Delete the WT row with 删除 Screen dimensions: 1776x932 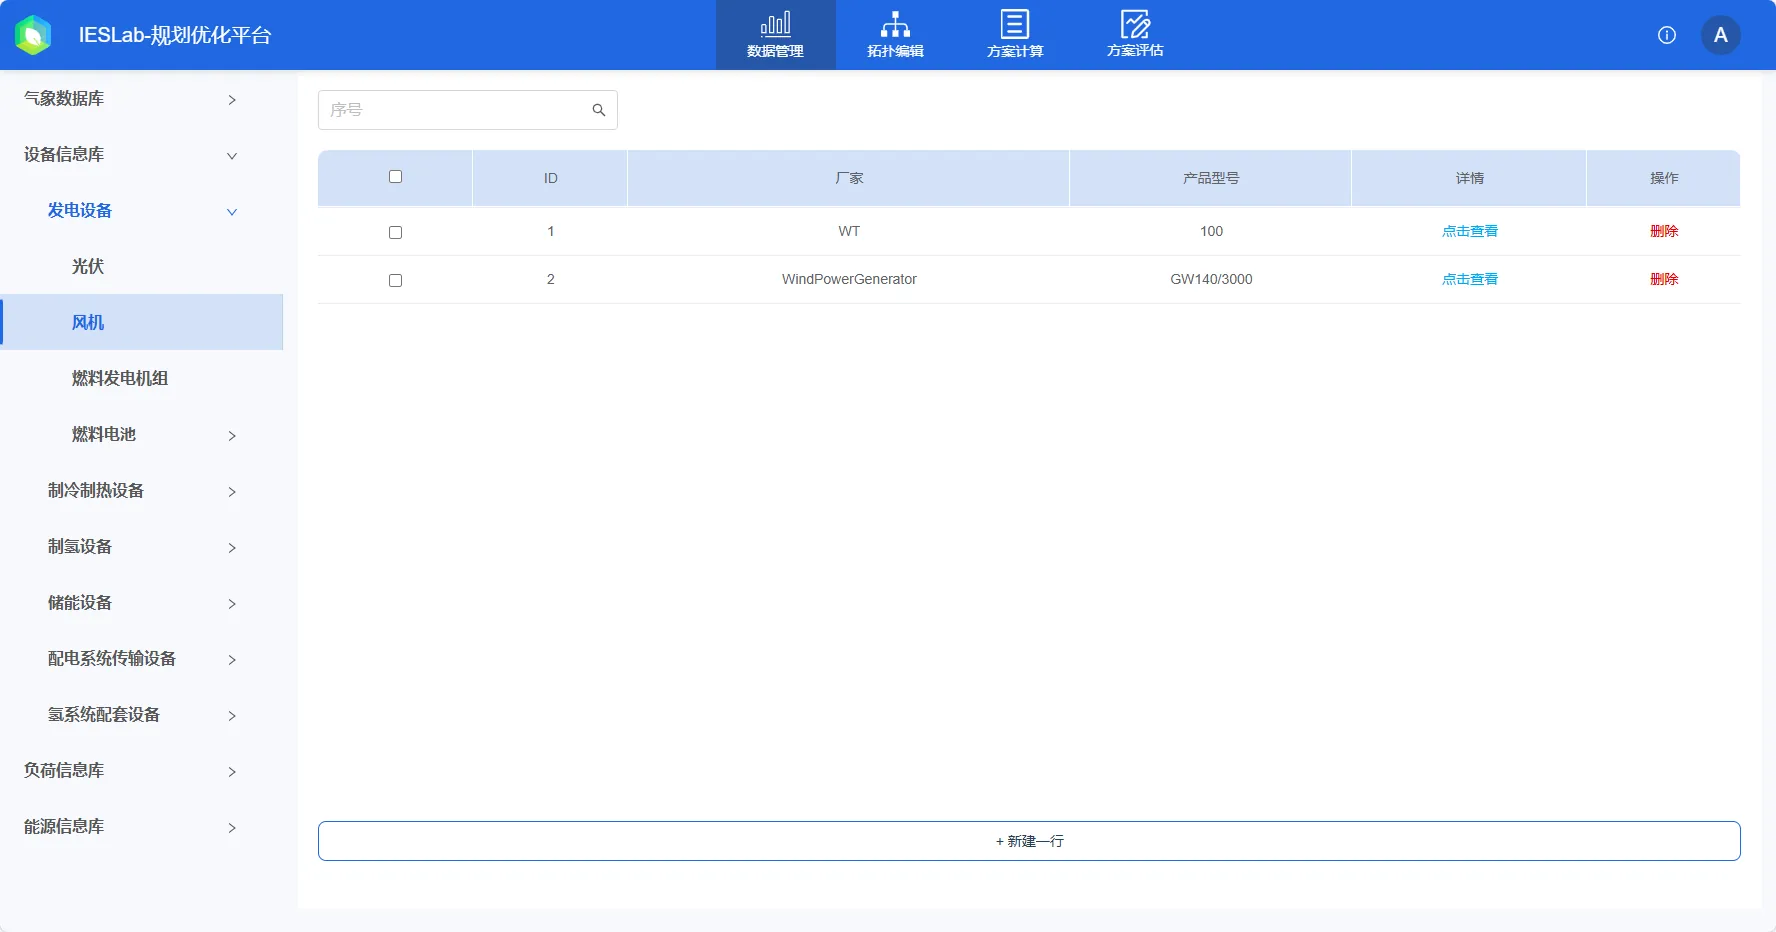coord(1664,231)
